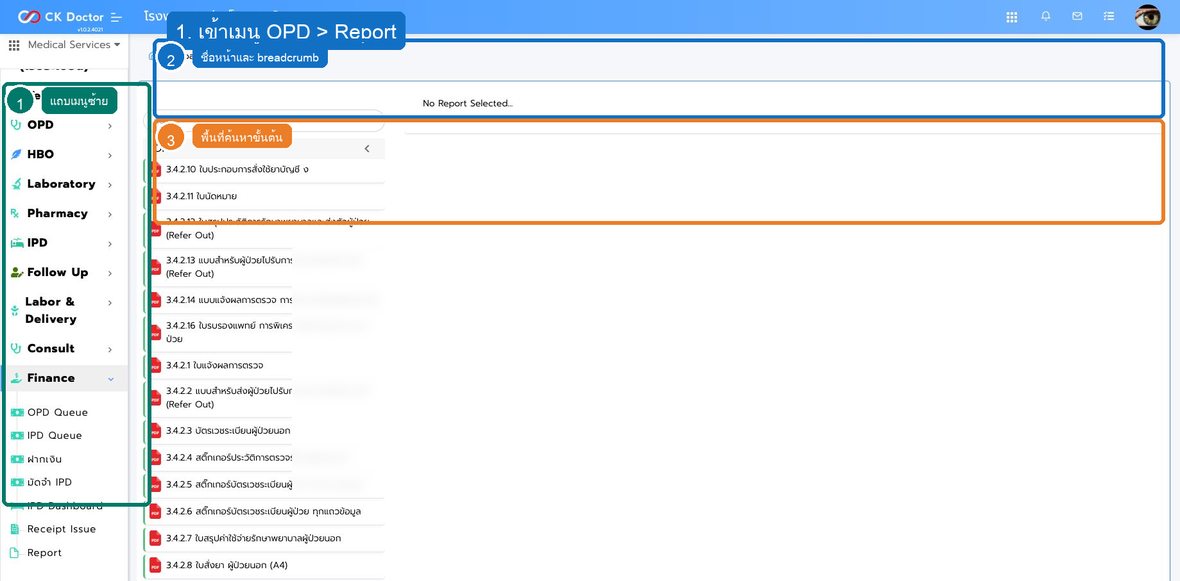This screenshot has height=581, width=1180.
Task: Toggle the sidebar hamburger icon beside CK Doctor
Action: 115,17
